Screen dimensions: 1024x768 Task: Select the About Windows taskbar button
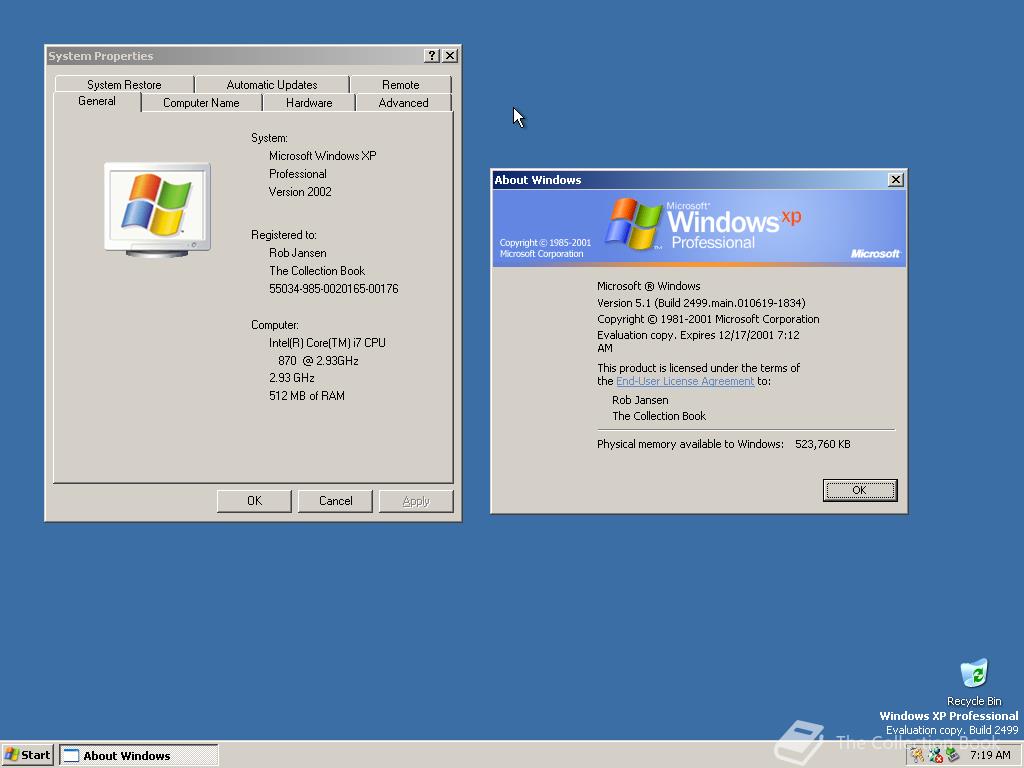pyautogui.click(x=139, y=756)
